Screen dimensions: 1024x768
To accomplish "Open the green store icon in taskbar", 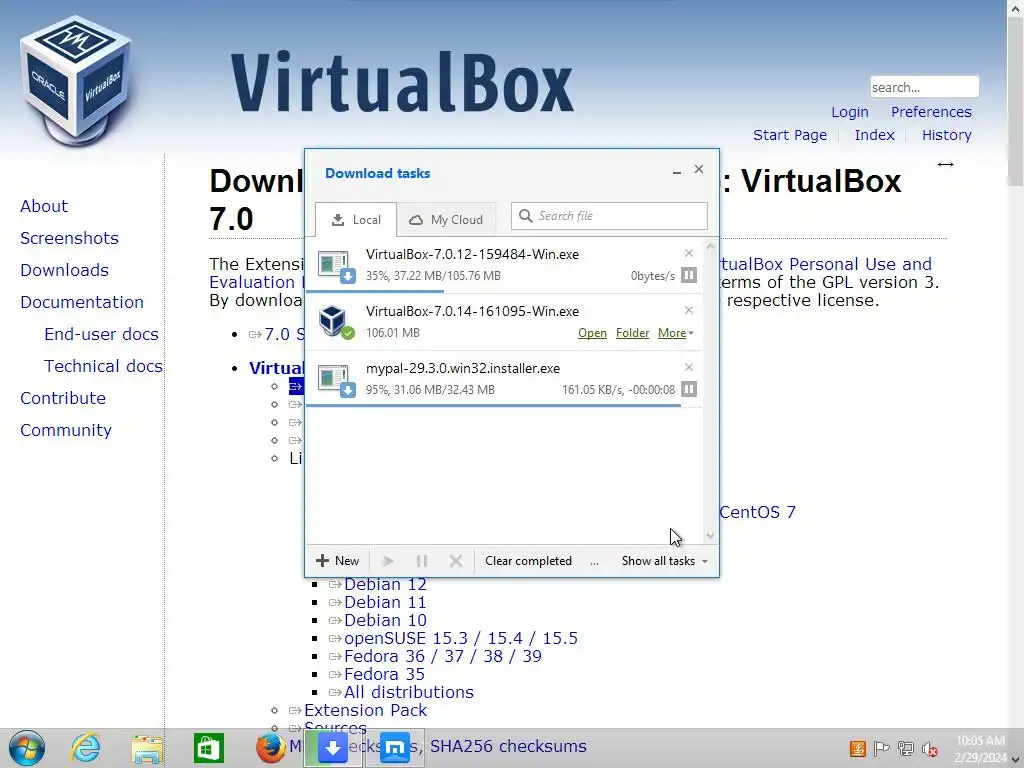I will coord(209,748).
